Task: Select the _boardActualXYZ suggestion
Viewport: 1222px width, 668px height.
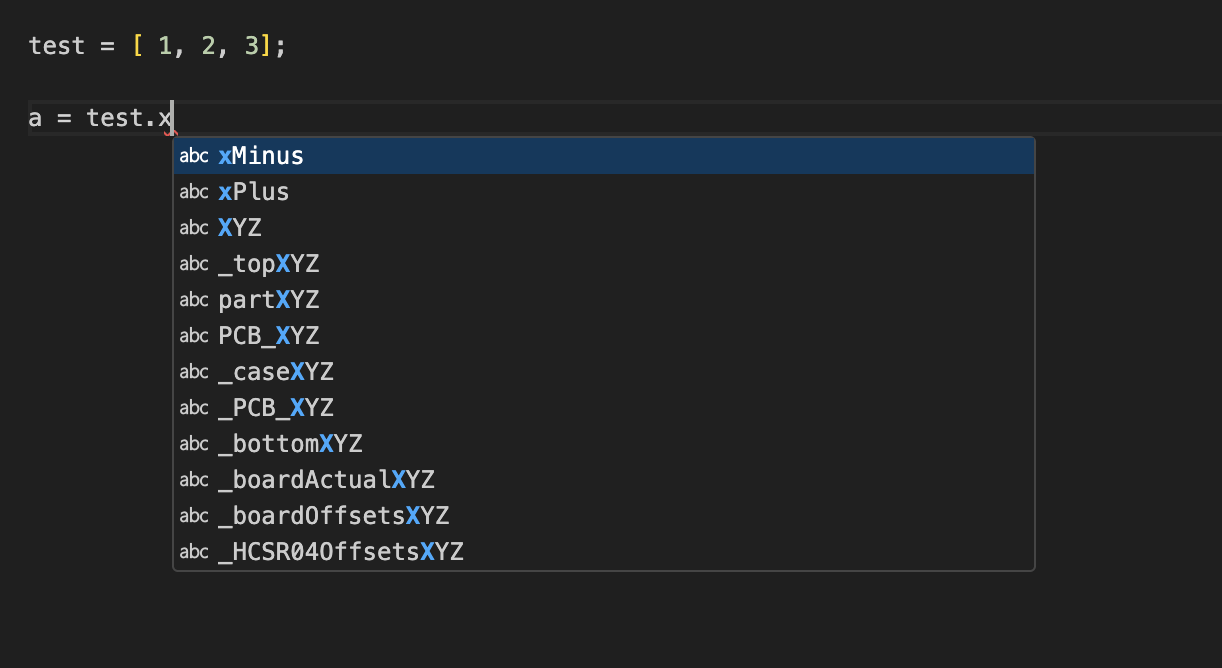Action: [x=326, y=480]
